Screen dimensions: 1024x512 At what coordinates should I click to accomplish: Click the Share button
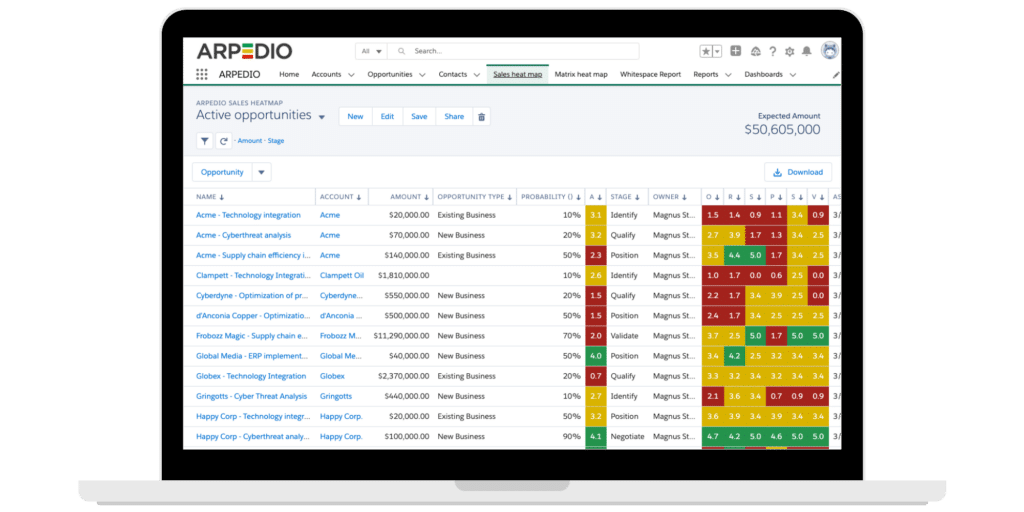pyautogui.click(x=454, y=117)
